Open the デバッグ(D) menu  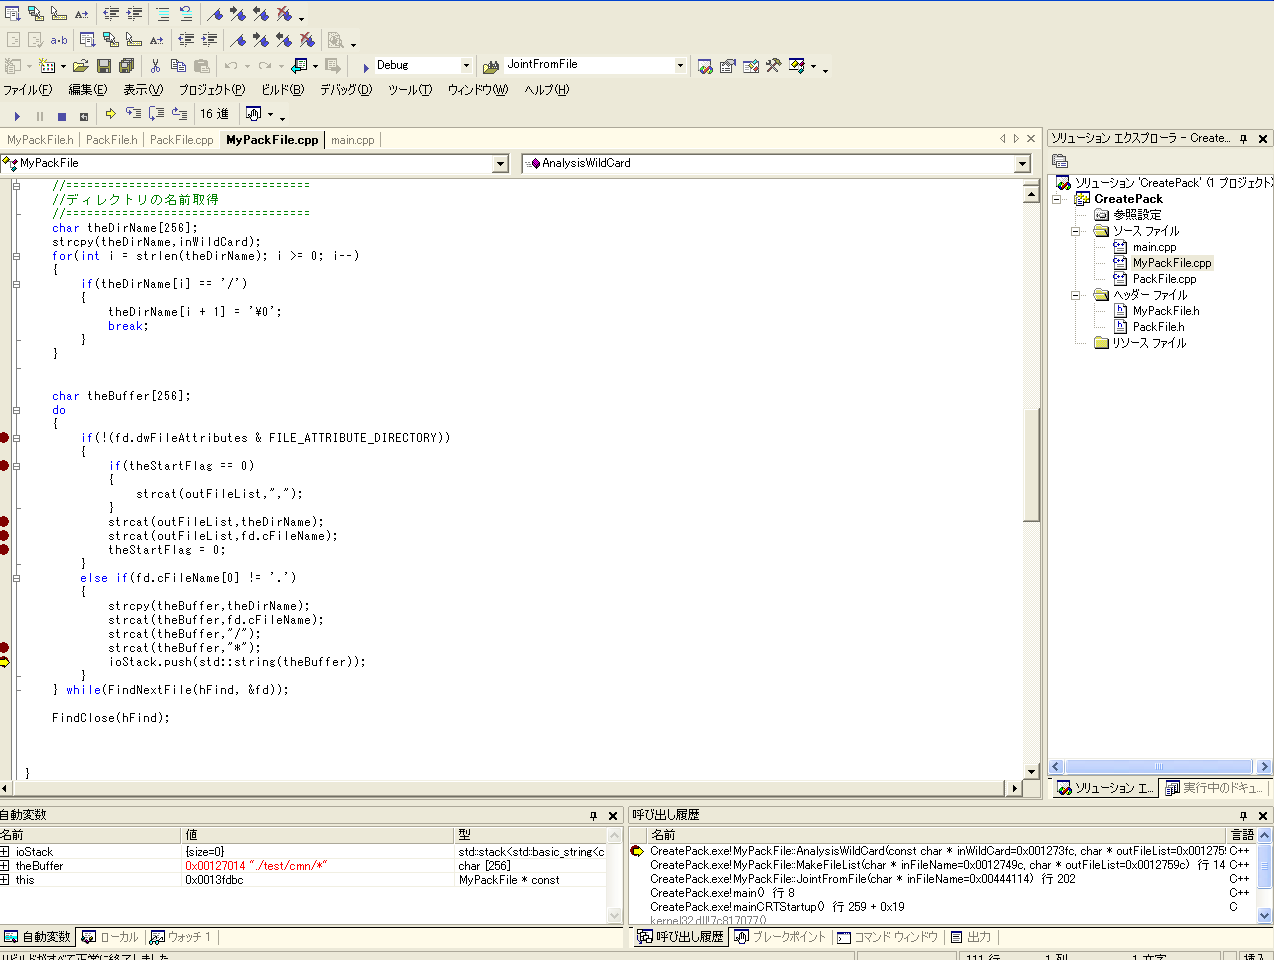coord(346,90)
